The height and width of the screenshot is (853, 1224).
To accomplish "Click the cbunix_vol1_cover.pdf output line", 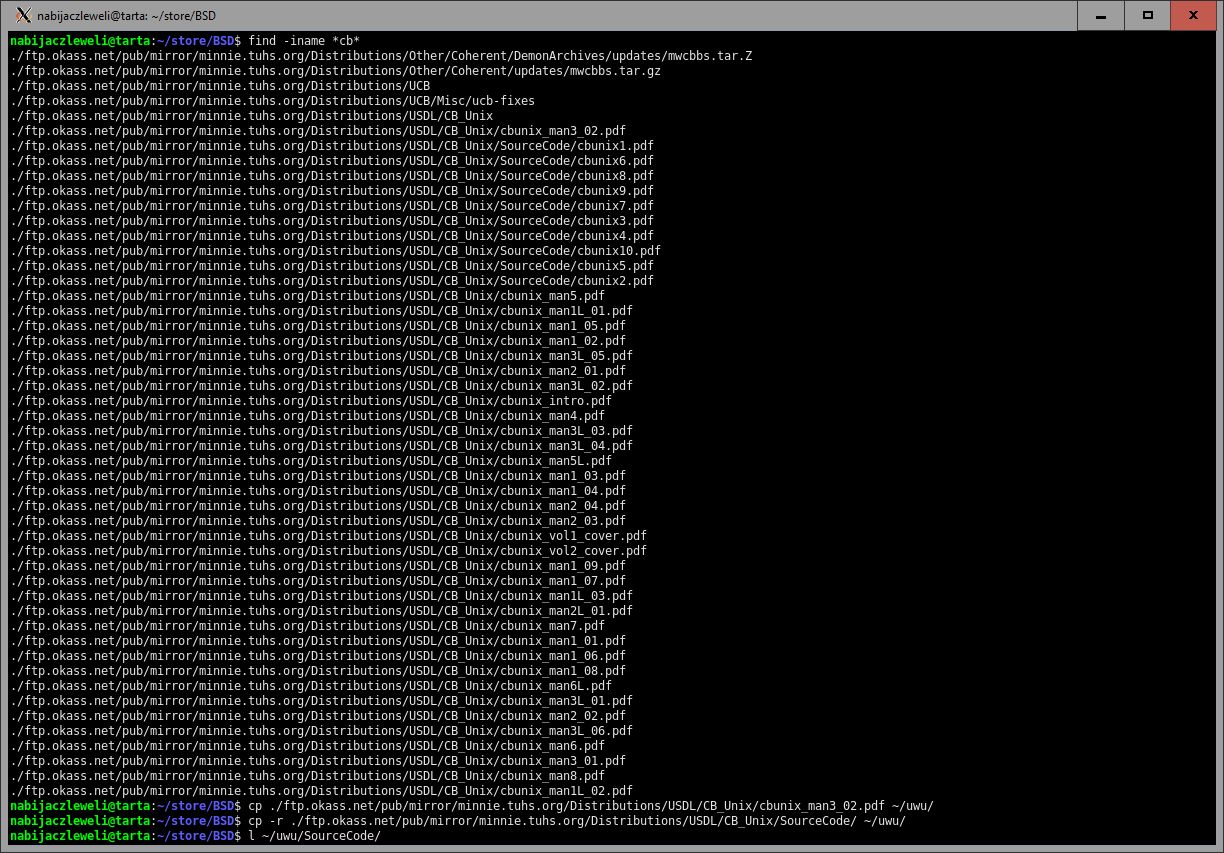I will 329,536.
